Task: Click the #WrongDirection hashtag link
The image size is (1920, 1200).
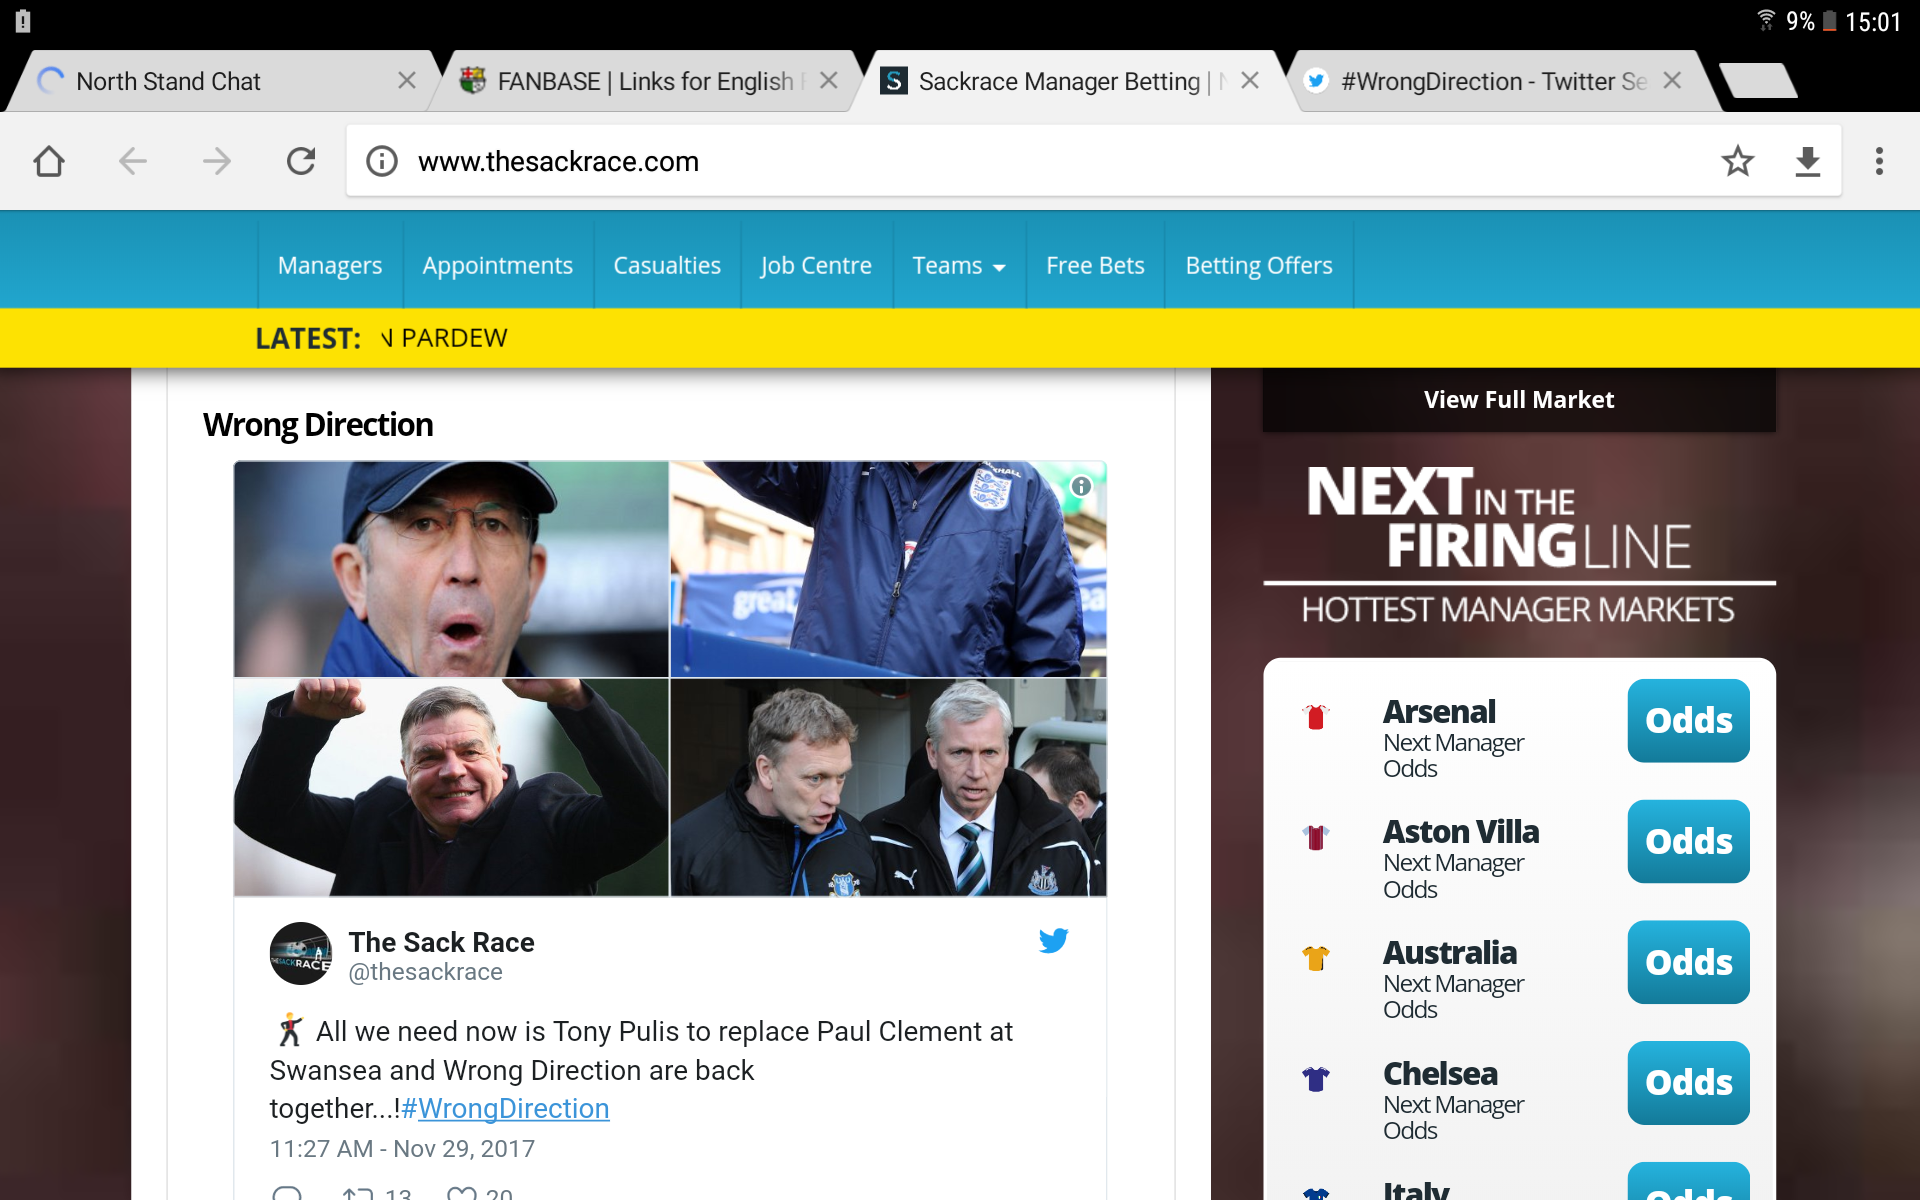Action: 505,1108
